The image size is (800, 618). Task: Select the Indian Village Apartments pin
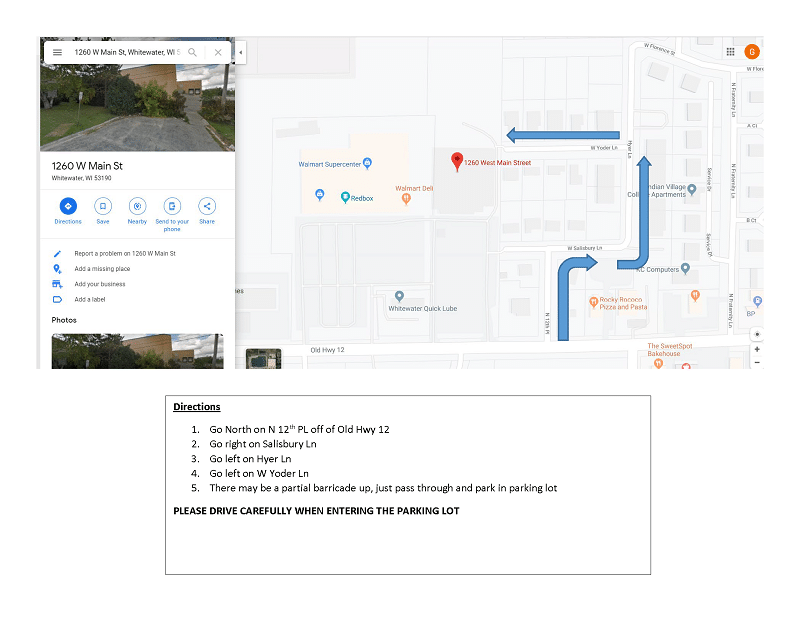692,189
